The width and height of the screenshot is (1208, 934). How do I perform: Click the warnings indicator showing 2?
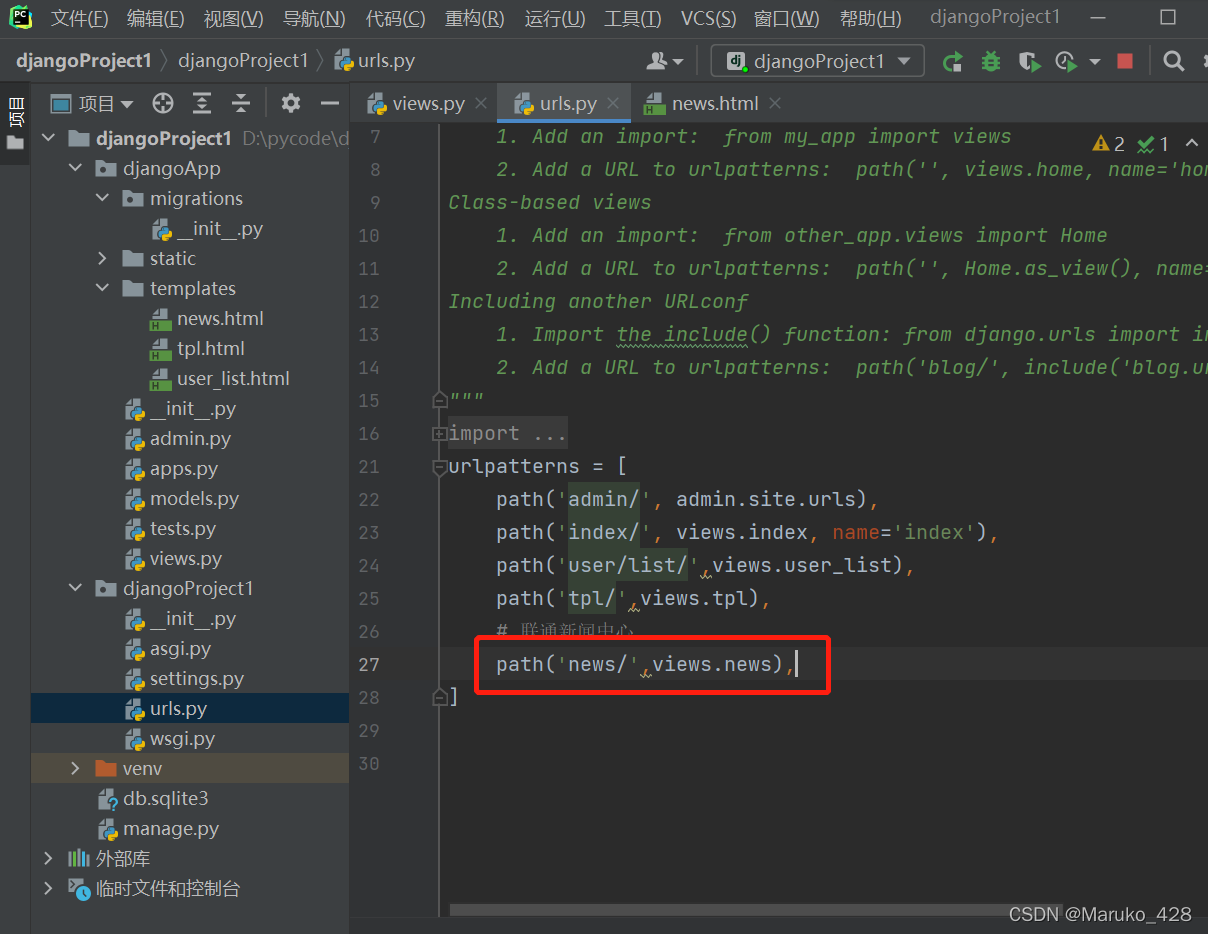[1109, 144]
